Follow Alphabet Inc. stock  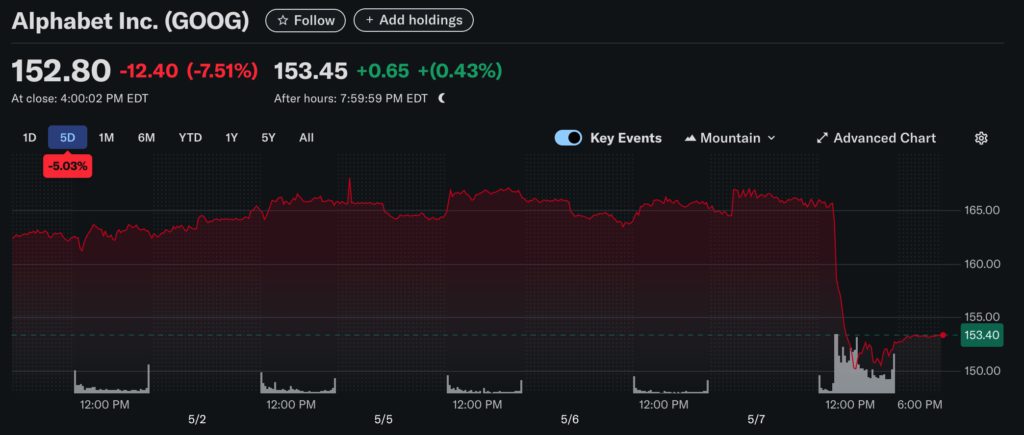(306, 20)
